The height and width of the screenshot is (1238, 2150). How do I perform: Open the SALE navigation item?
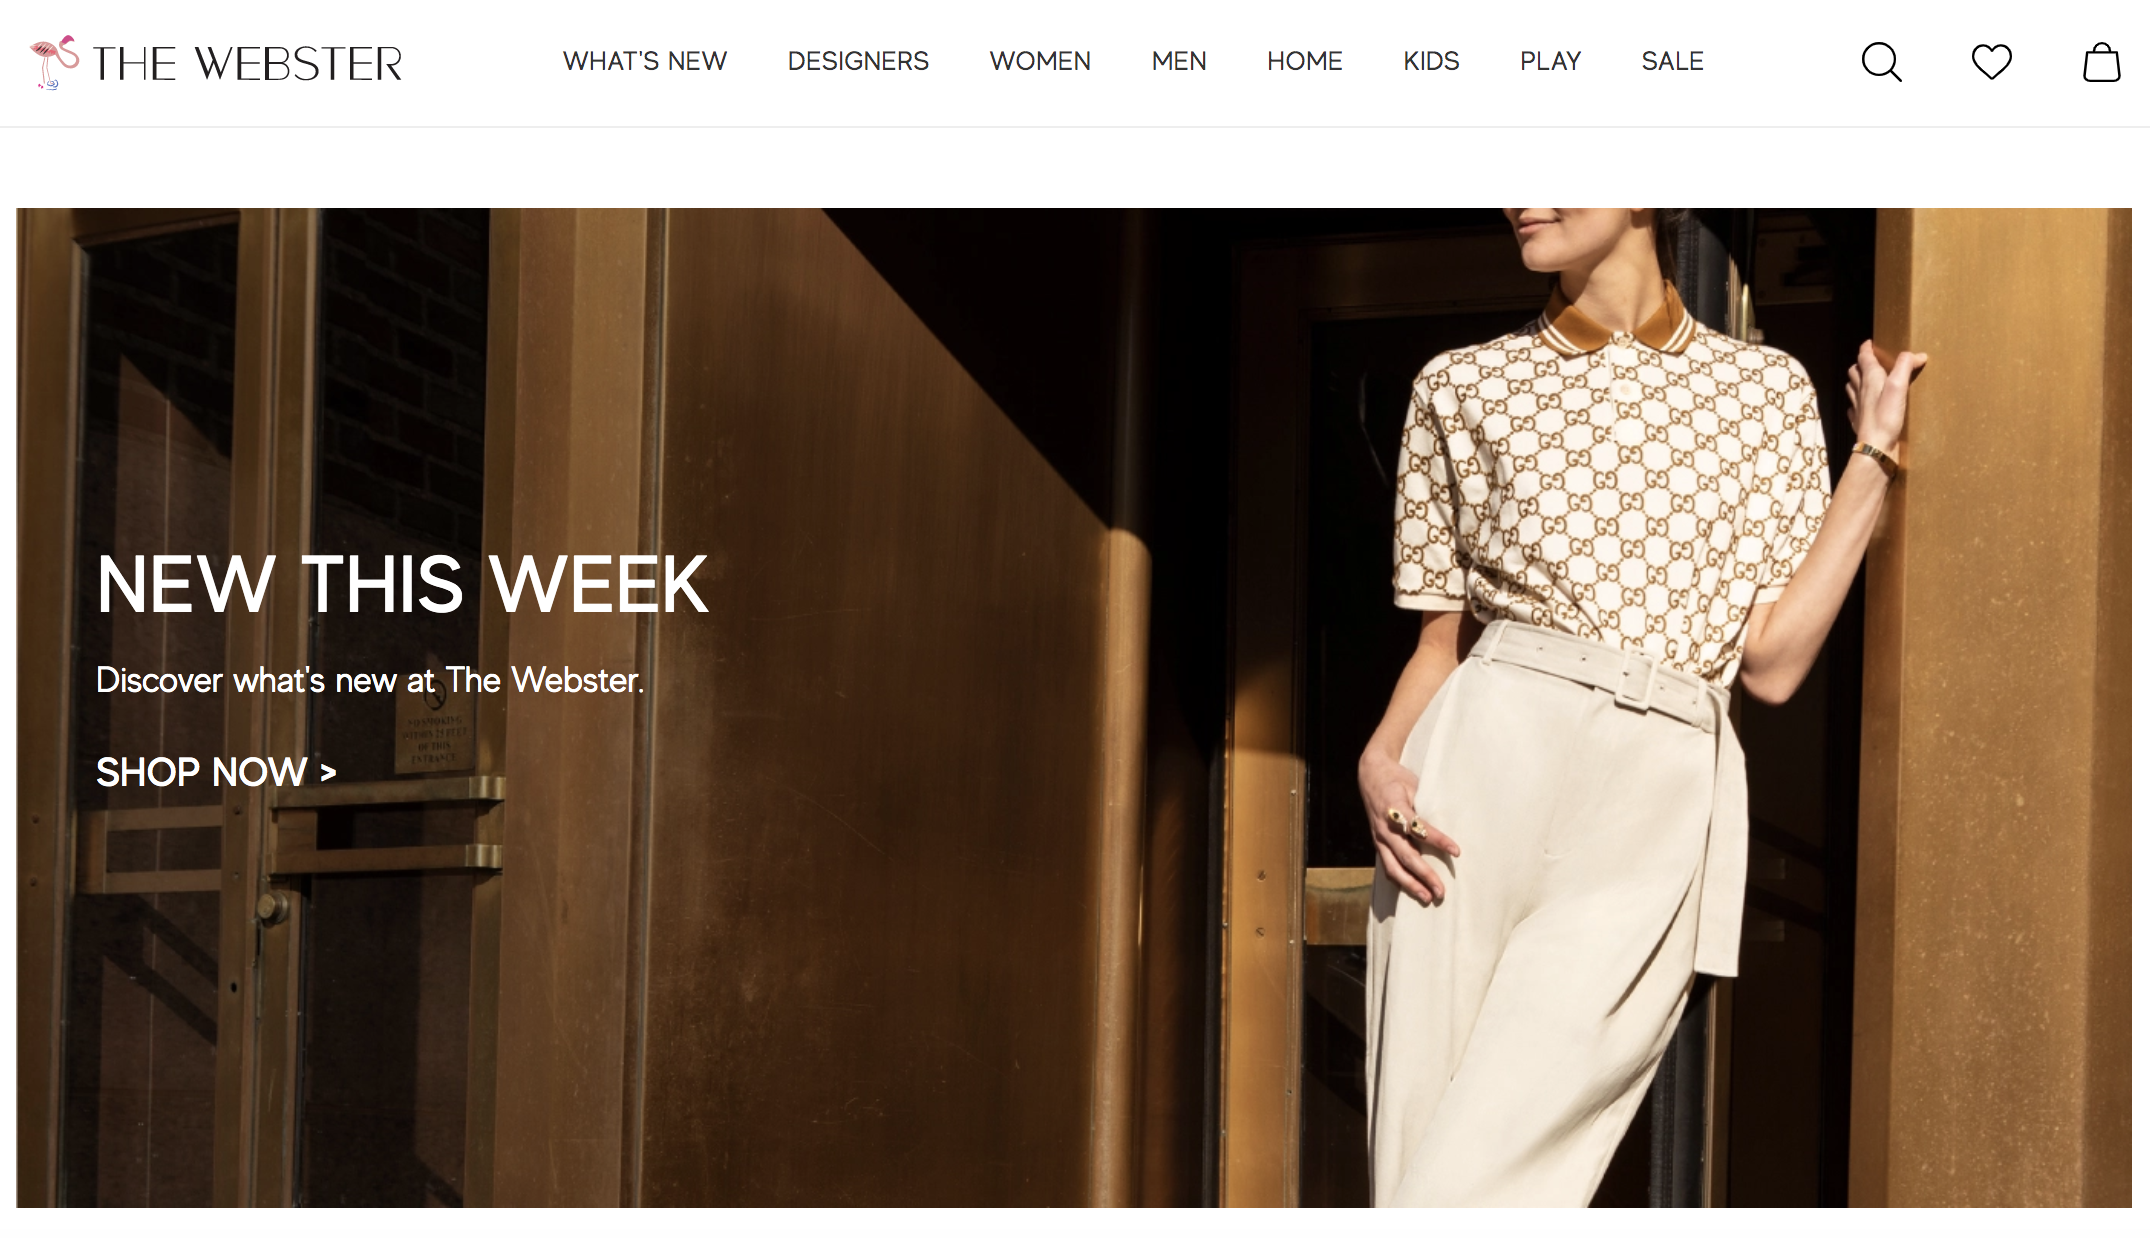click(1672, 61)
